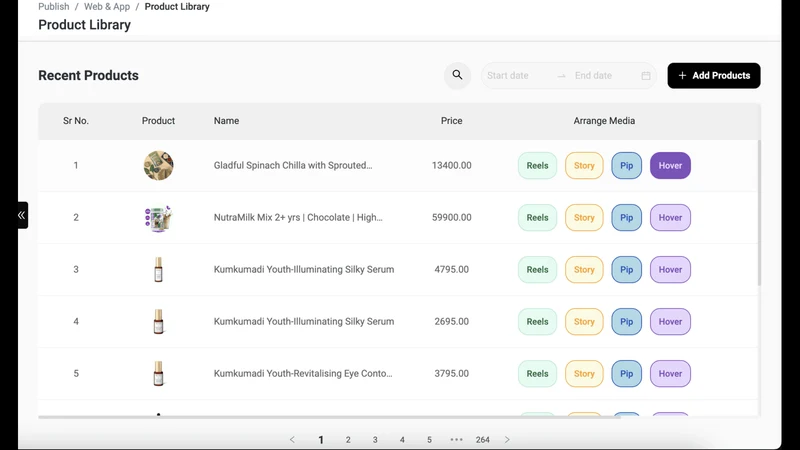Click the Name column header
This screenshot has height=450, width=800.
pyautogui.click(x=227, y=121)
